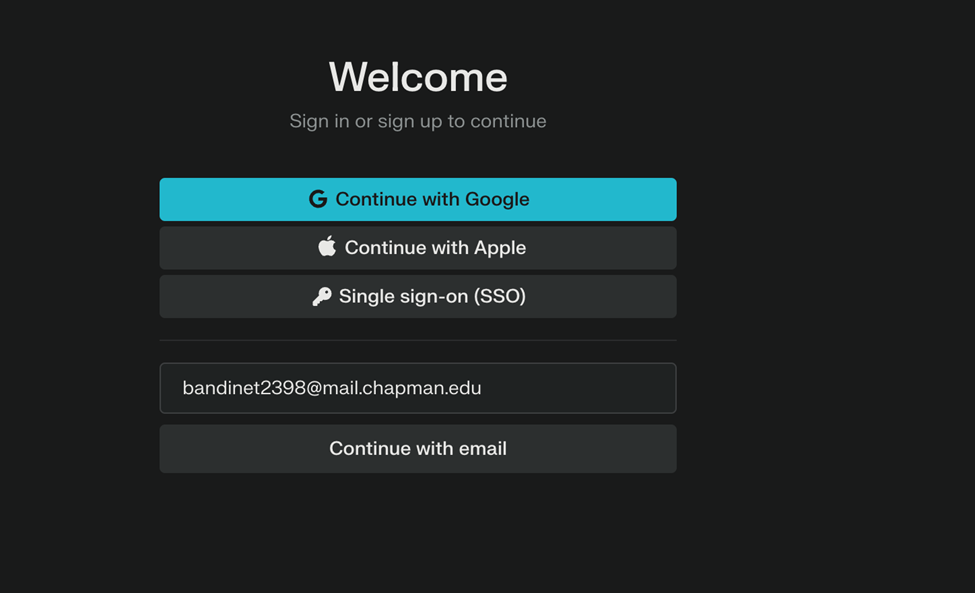This screenshot has width=975, height=593.
Task: Click the Apple logo icon
Action: click(327, 247)
